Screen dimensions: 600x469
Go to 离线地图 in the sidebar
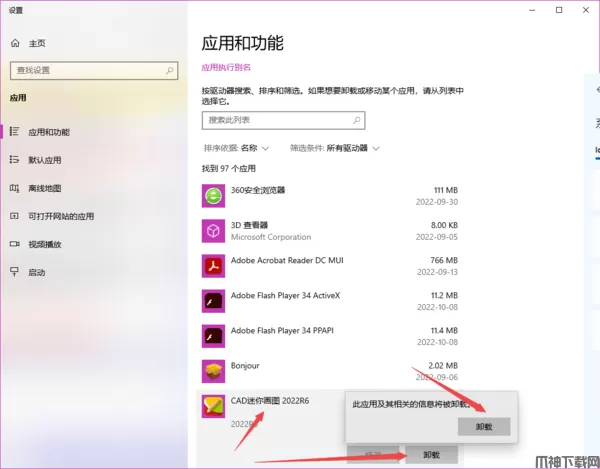point(45,188)
